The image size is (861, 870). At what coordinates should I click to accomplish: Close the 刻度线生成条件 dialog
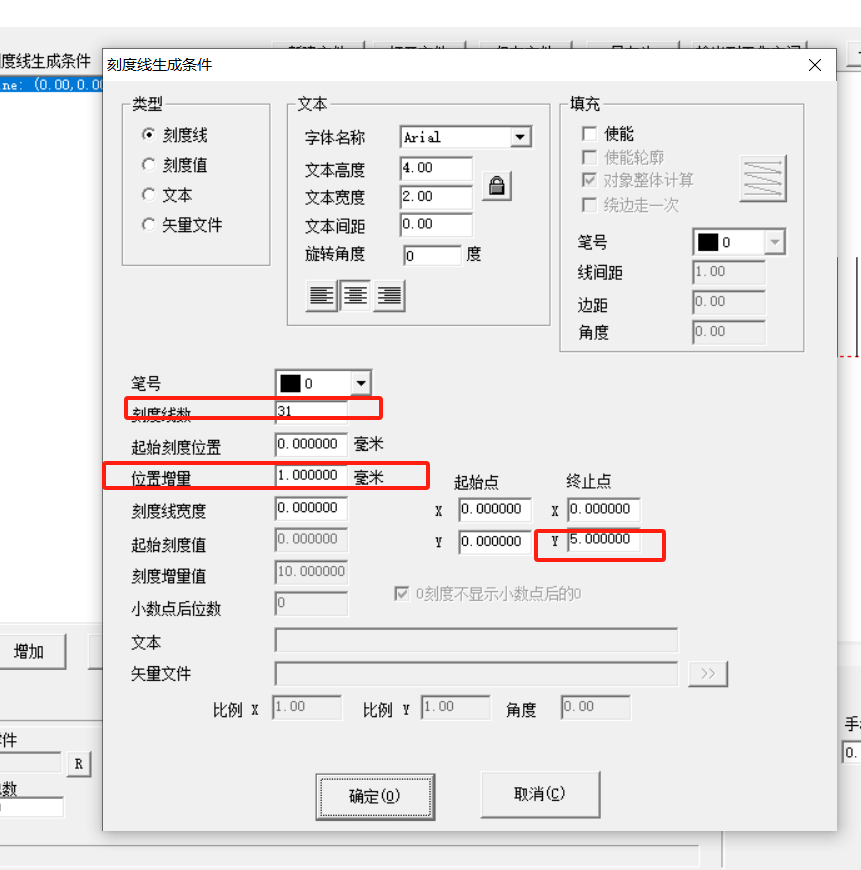click(x=815, y=65)
